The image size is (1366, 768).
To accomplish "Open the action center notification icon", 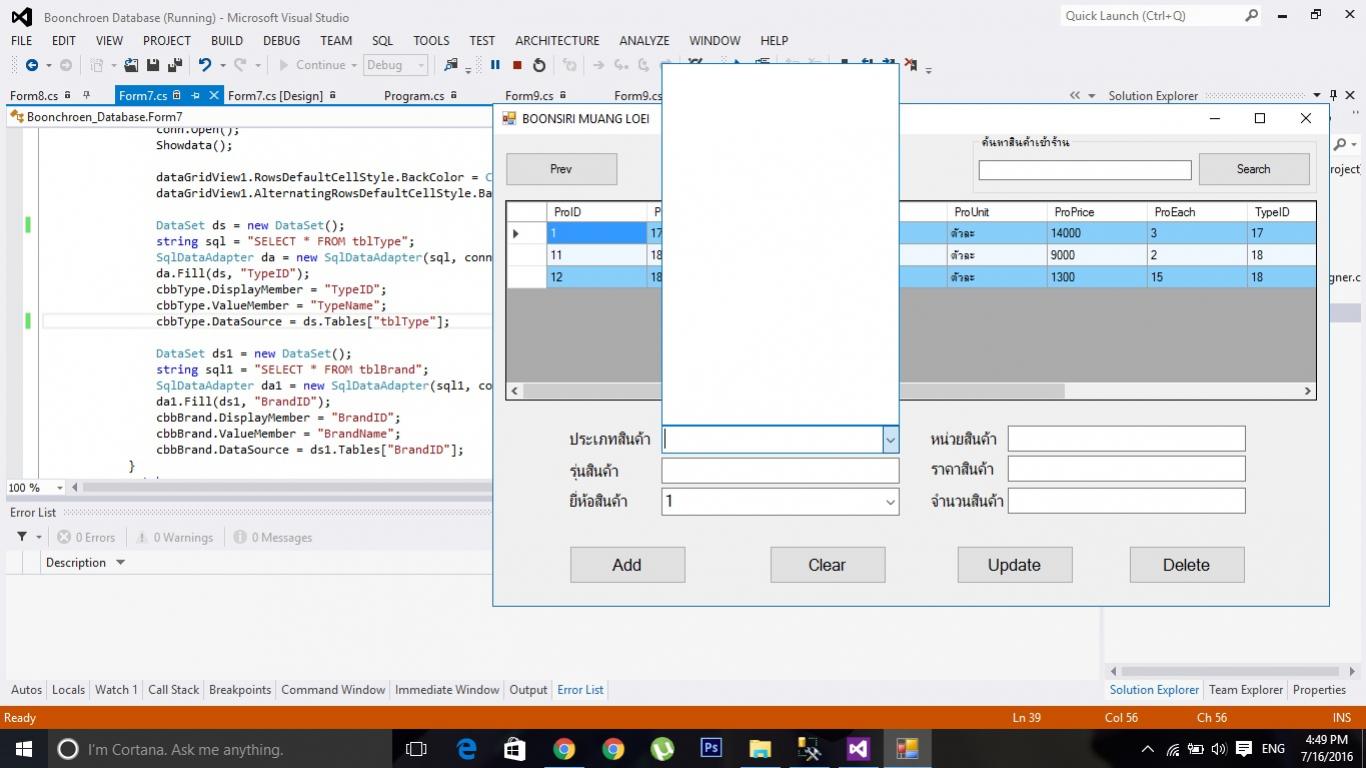I will click(x=1244, y=749).
